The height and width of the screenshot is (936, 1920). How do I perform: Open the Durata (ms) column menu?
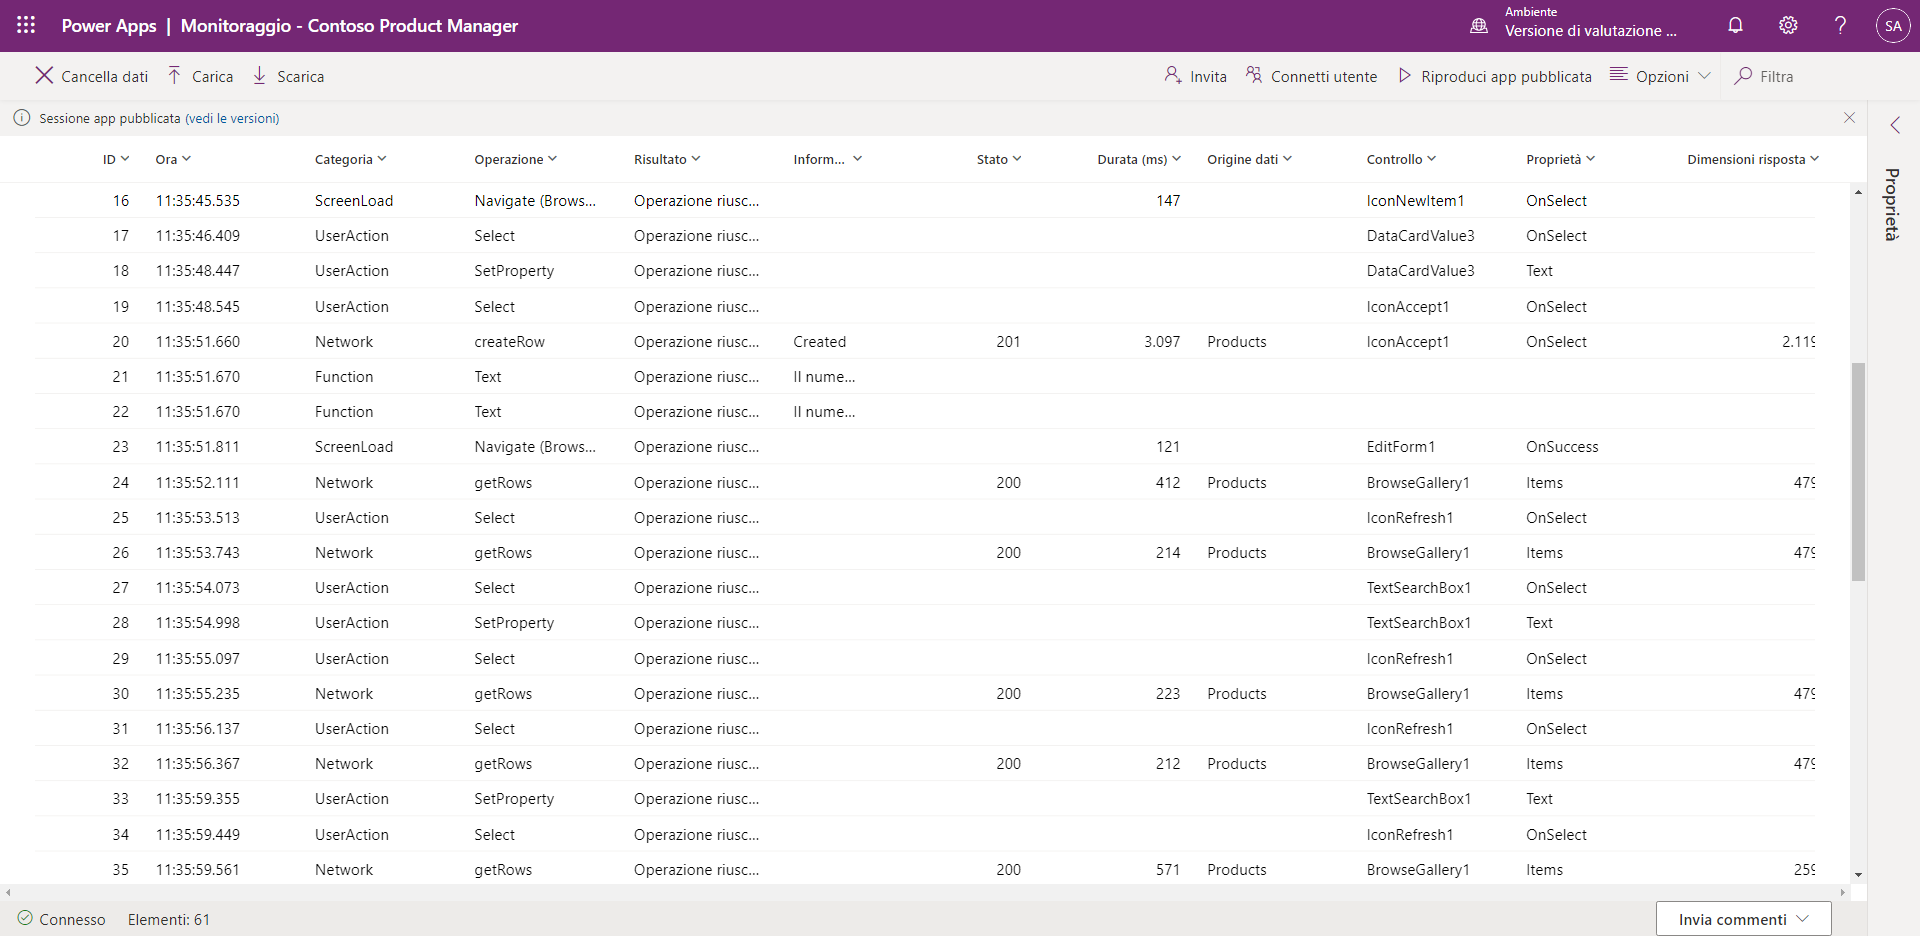point(1177,159)
